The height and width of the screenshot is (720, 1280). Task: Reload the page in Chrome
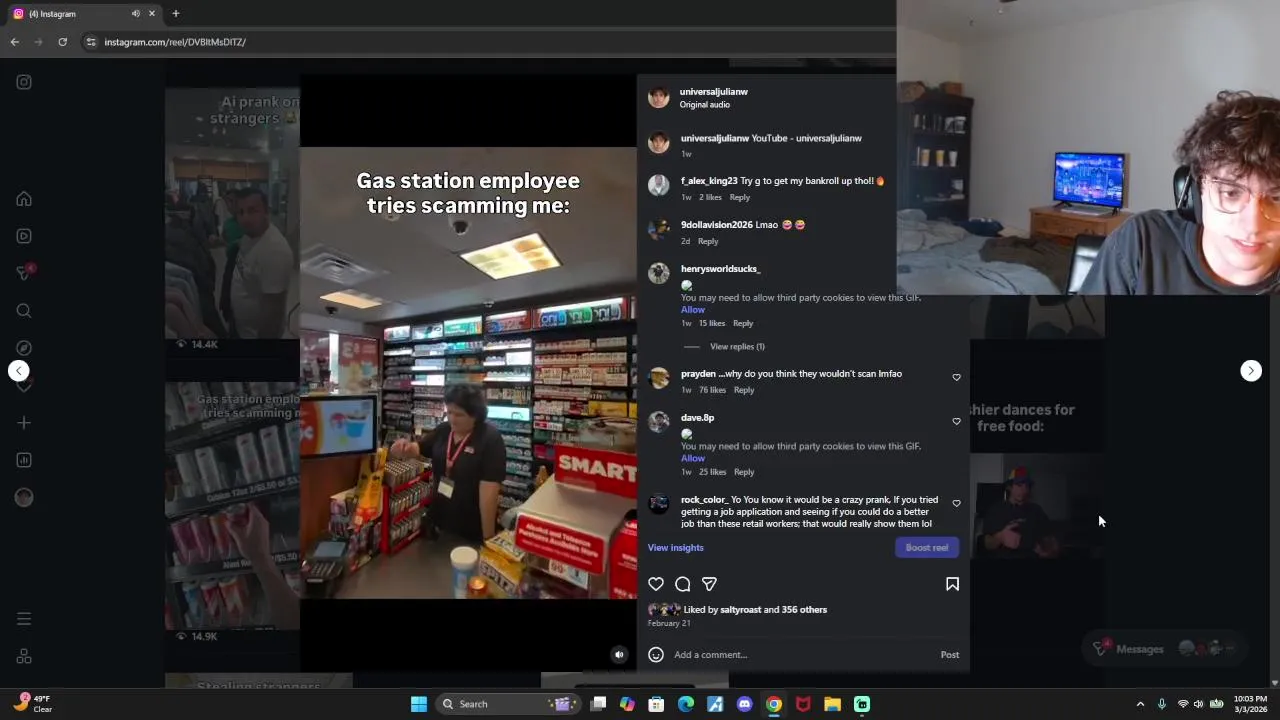pos(62,42)
